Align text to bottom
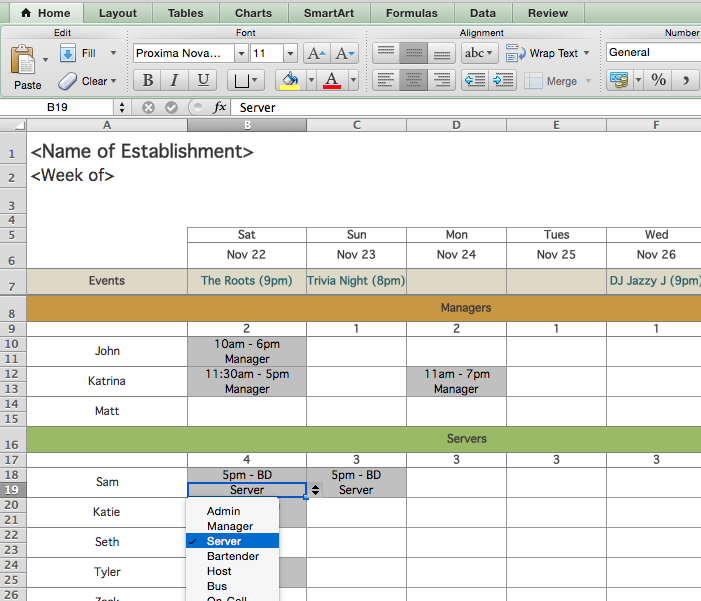This screenshot has height=601, width=701. [x=441, y=53]
